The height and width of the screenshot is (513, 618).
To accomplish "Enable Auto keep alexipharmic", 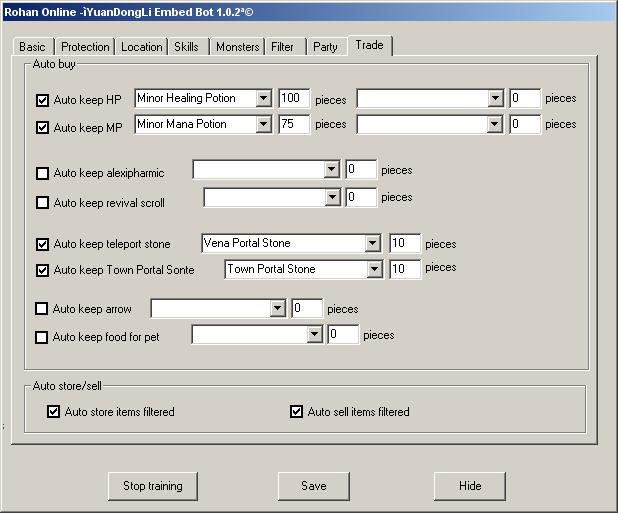I will point(42,173).
